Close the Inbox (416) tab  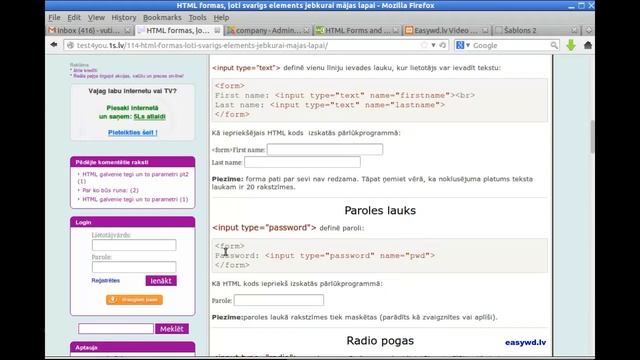[x=128, y=31]
